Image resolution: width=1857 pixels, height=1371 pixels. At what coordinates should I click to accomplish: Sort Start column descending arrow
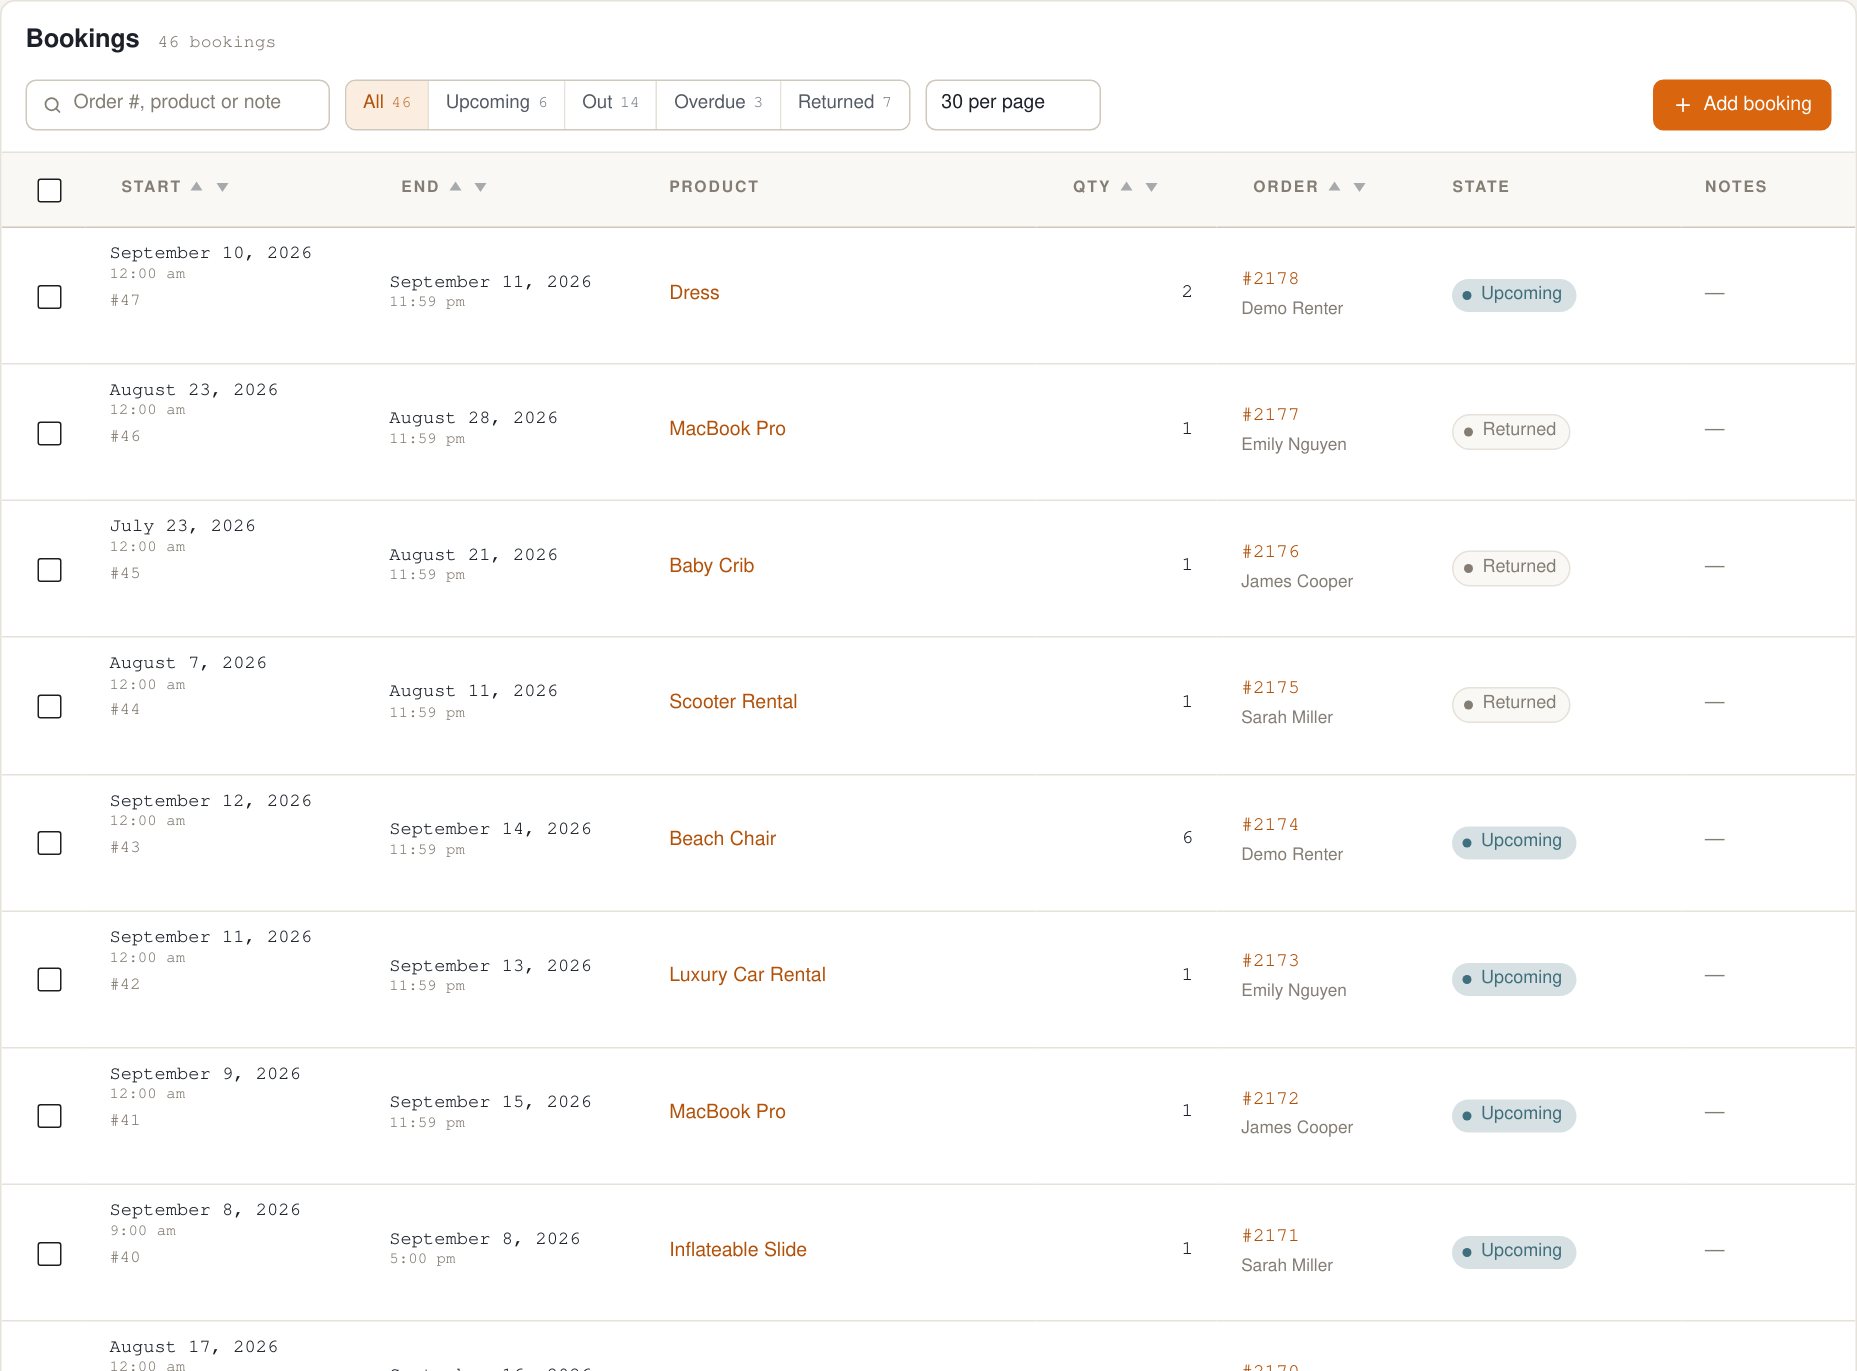(223, 187)
